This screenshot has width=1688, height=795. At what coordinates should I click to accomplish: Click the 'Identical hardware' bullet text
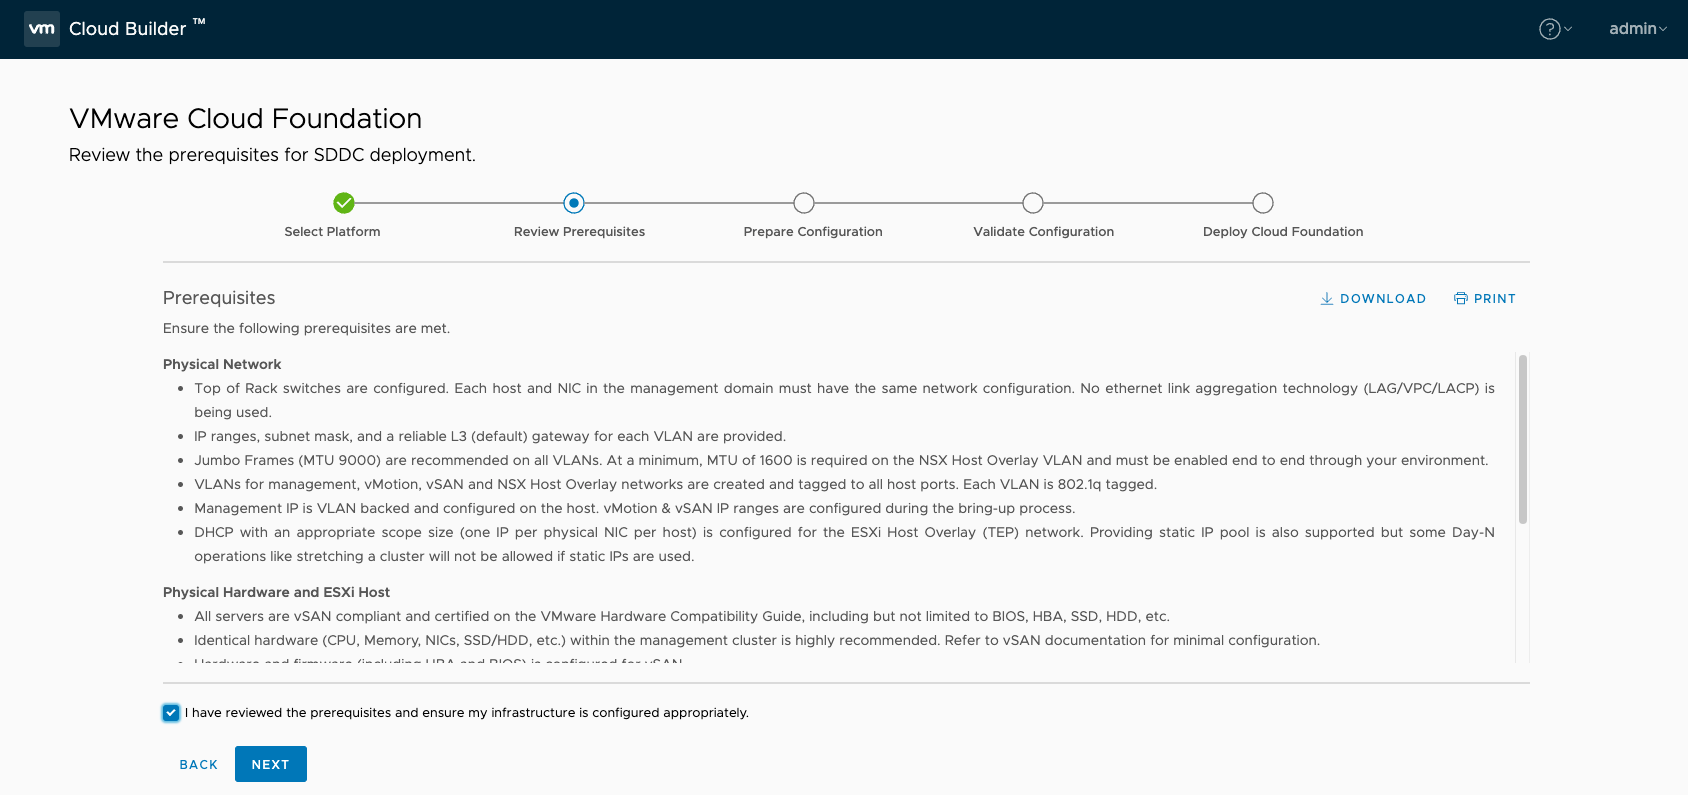click(x=757, y=641)
